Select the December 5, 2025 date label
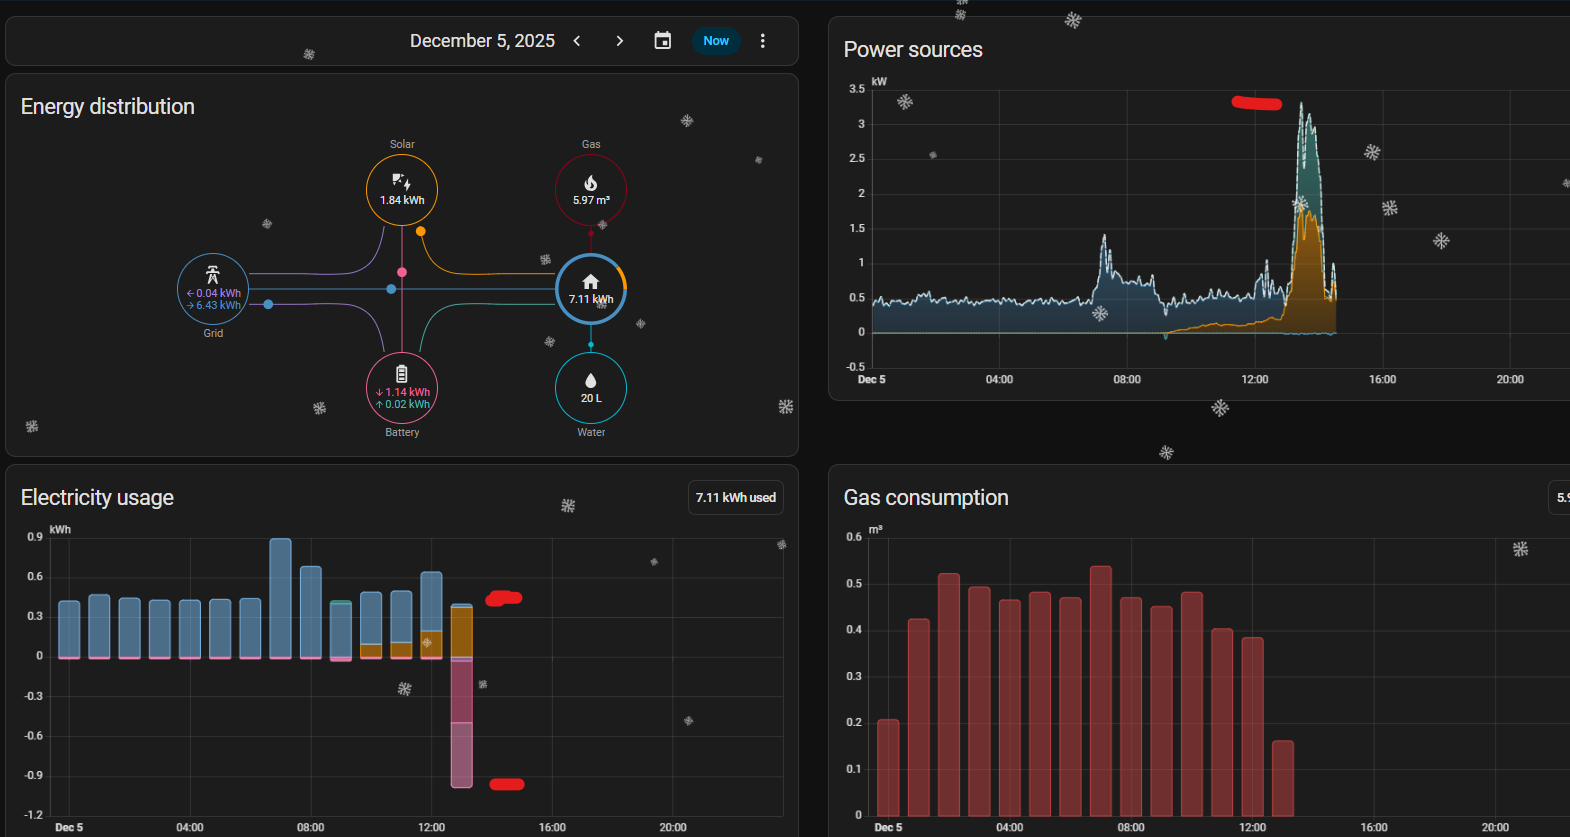The width and height of the screenshot is (1570, 837). tap(482, 41)
